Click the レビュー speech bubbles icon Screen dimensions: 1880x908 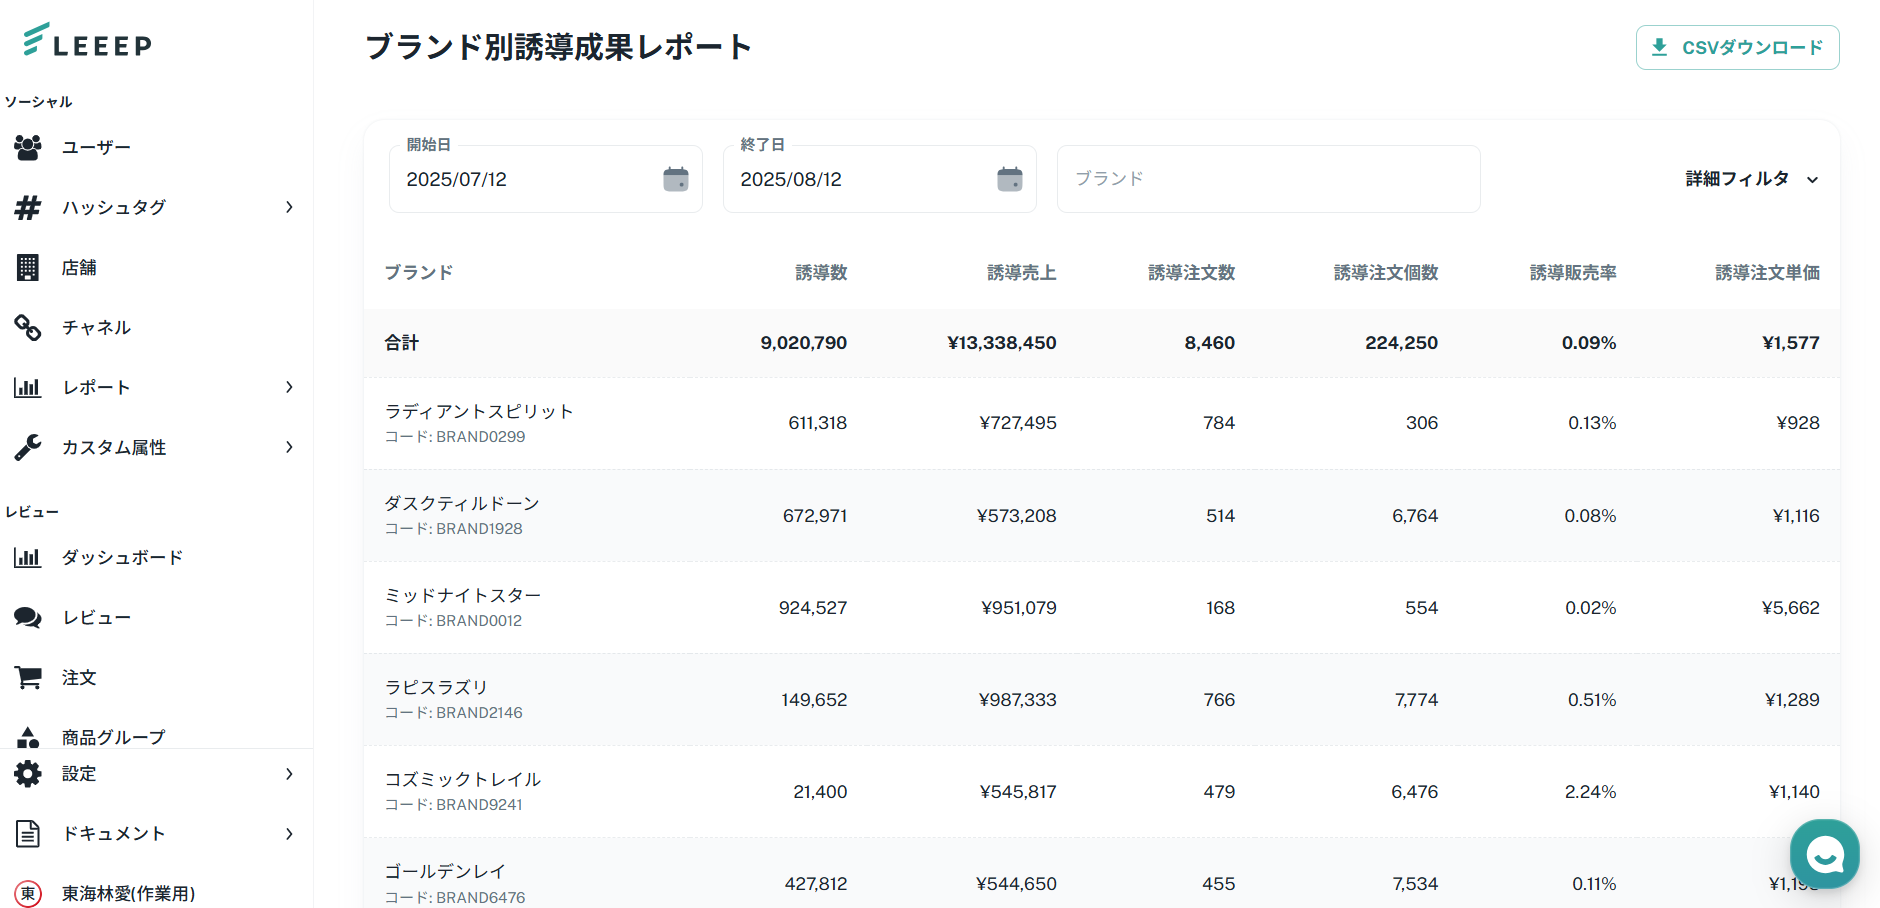[28, 617]
